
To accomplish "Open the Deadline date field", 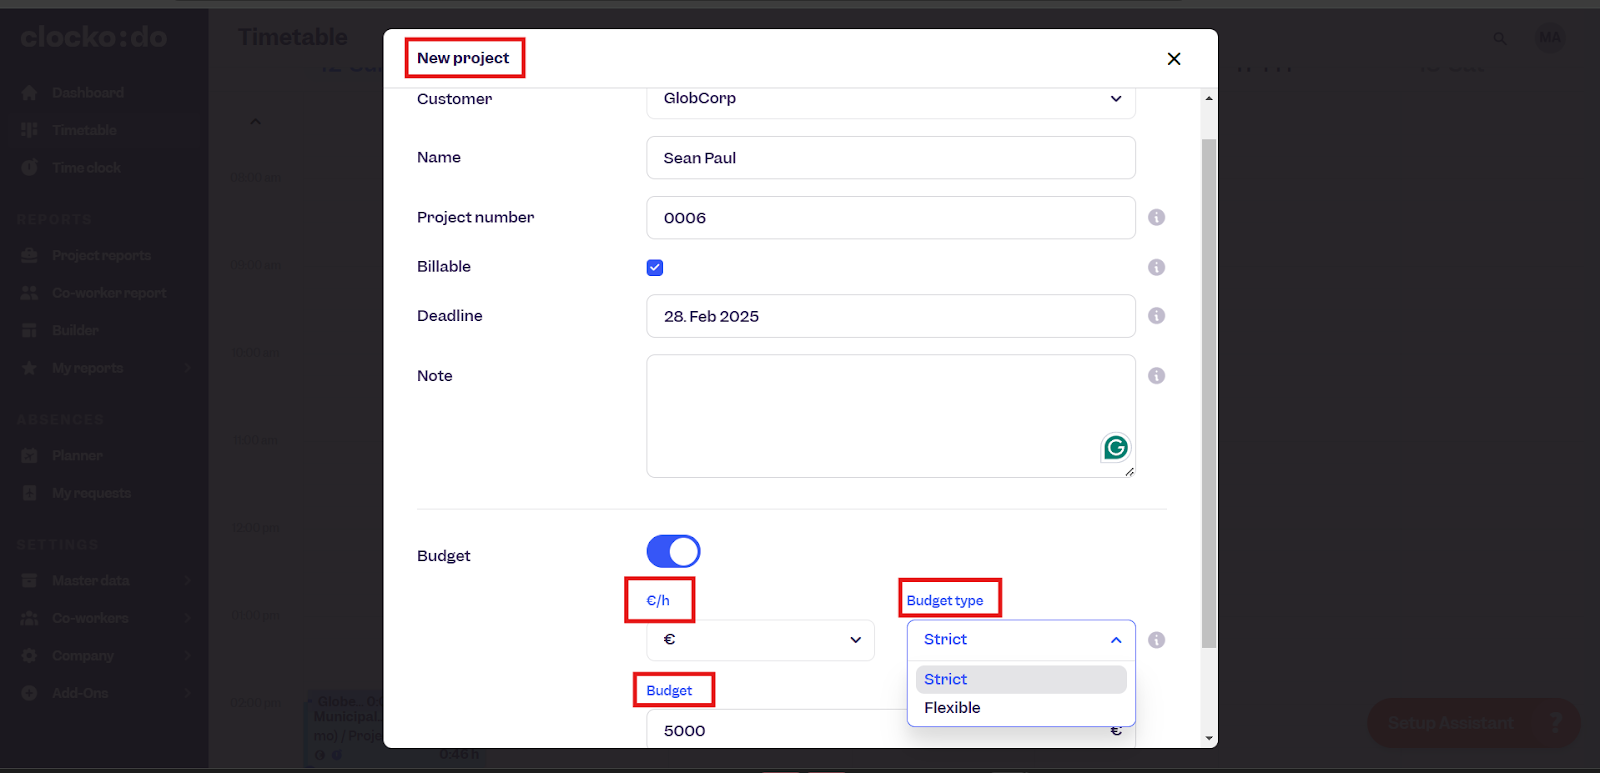I will coord(890,316).
